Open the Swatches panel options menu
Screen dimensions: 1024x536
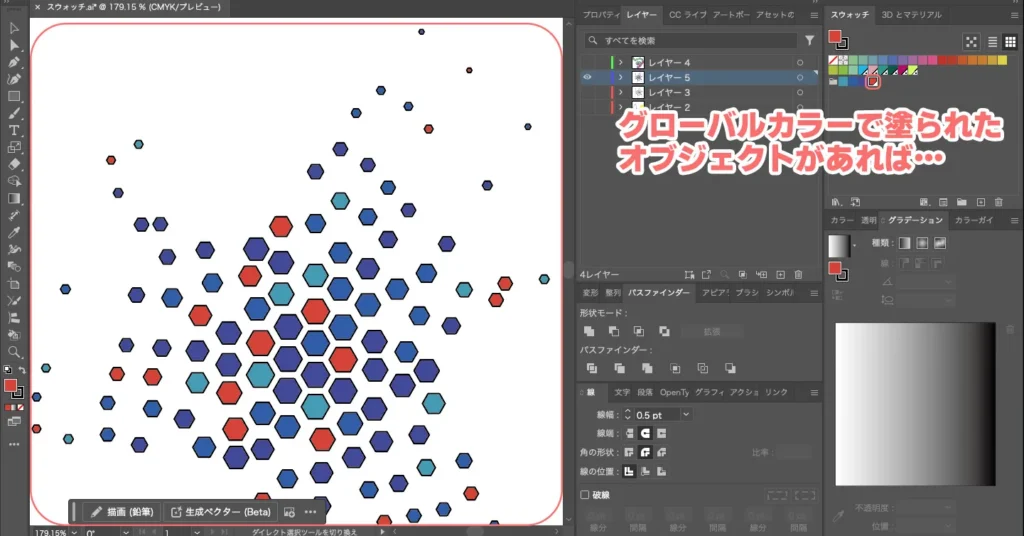click(1015, 15)
